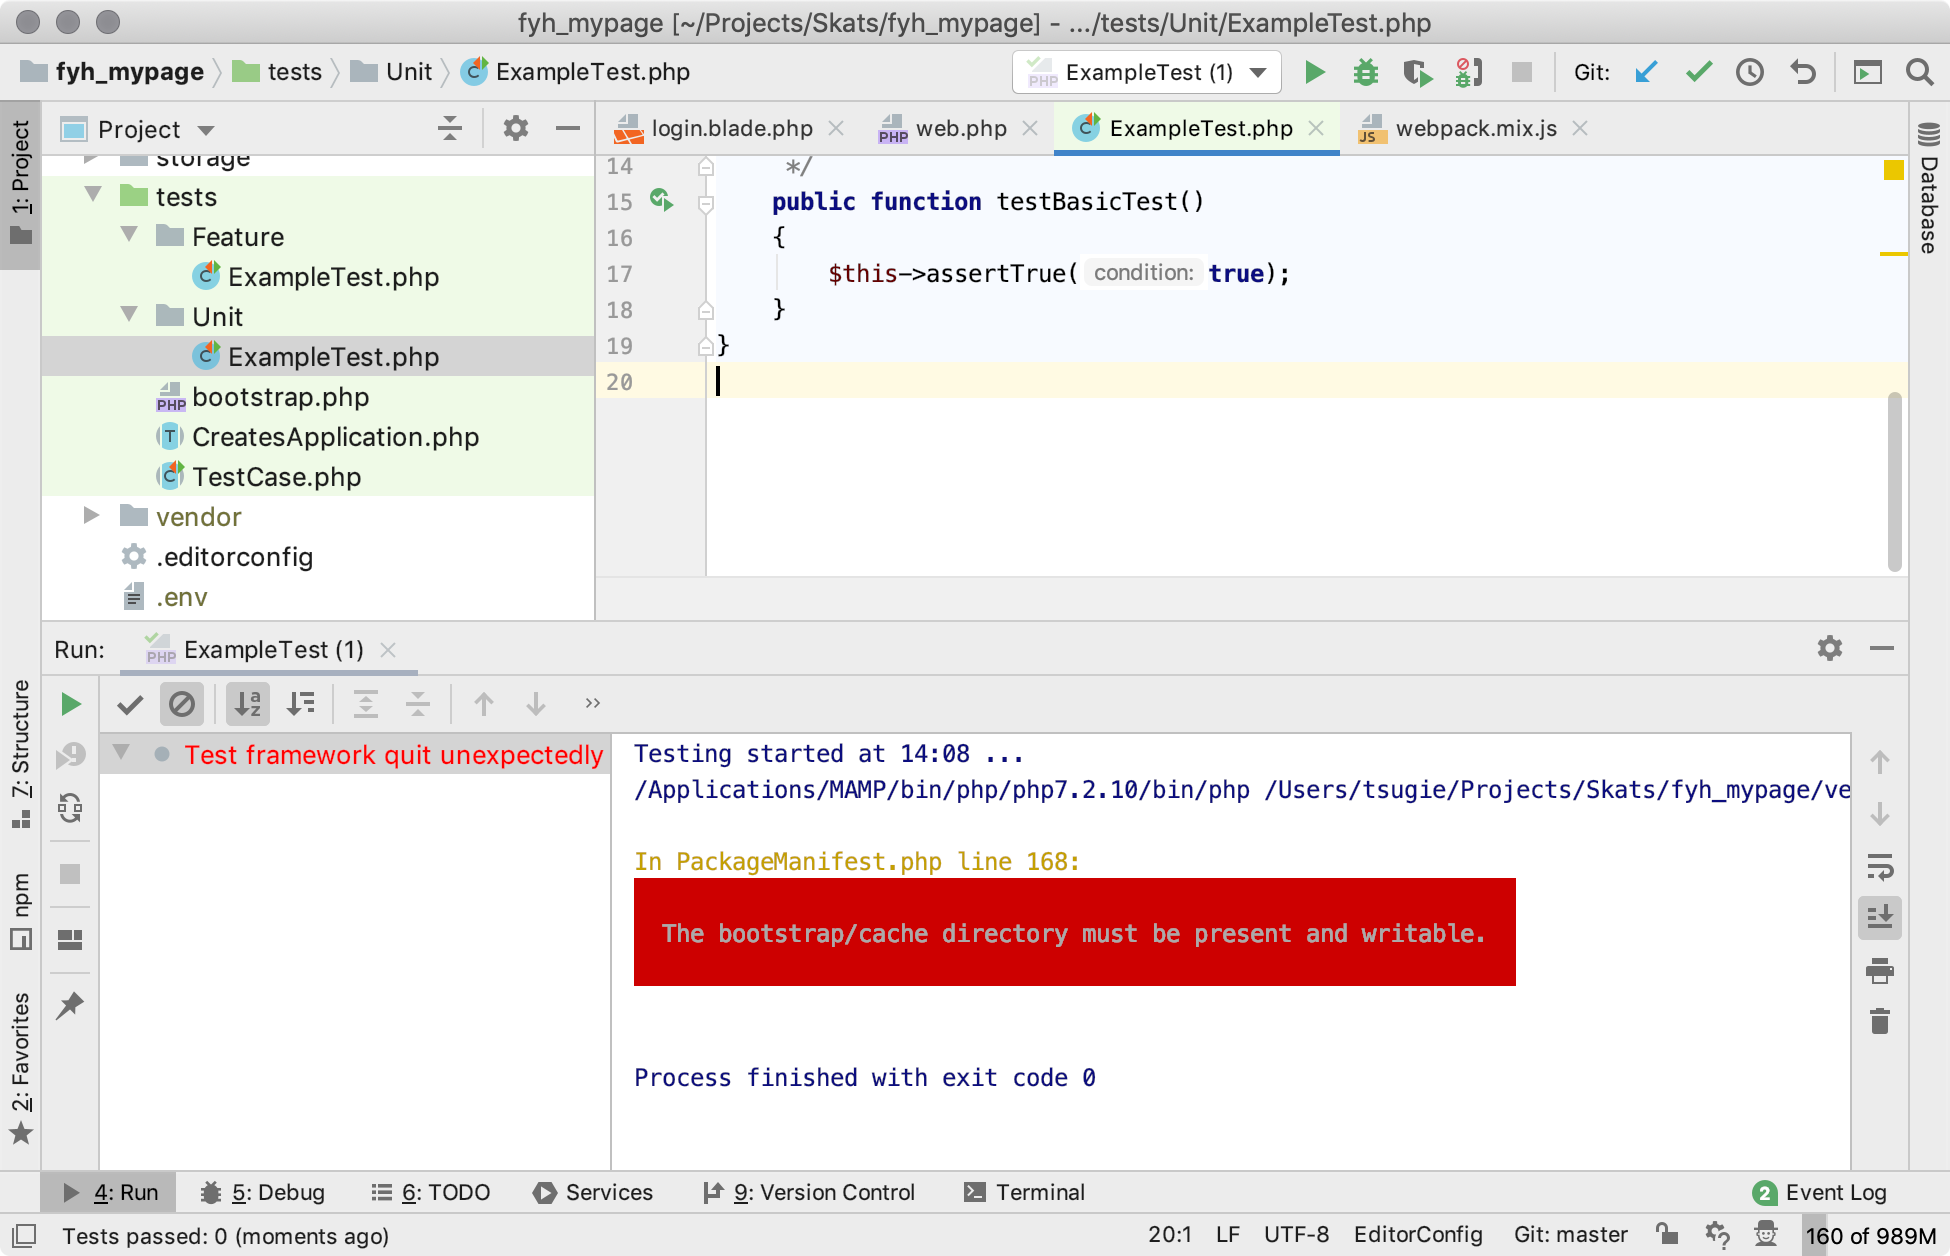Rerun failed tests icon

[x=70, y=755]
